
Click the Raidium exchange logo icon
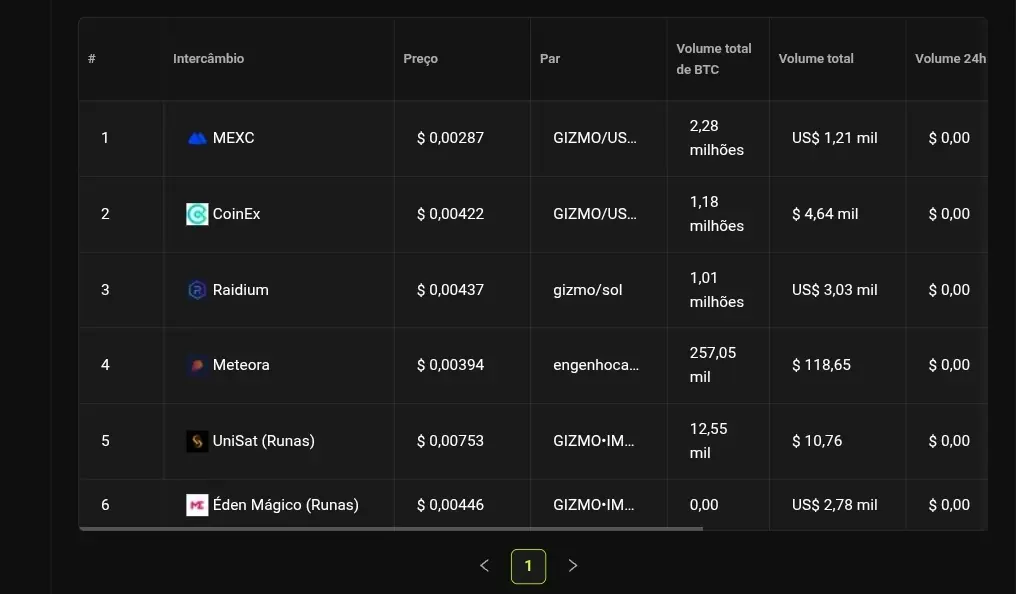tap(197, 290)
